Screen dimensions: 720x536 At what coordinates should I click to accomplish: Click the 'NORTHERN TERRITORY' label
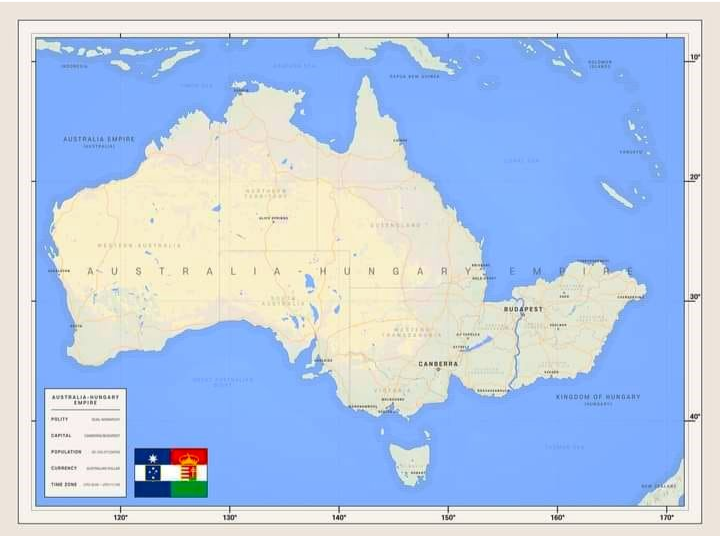point(266,193)
